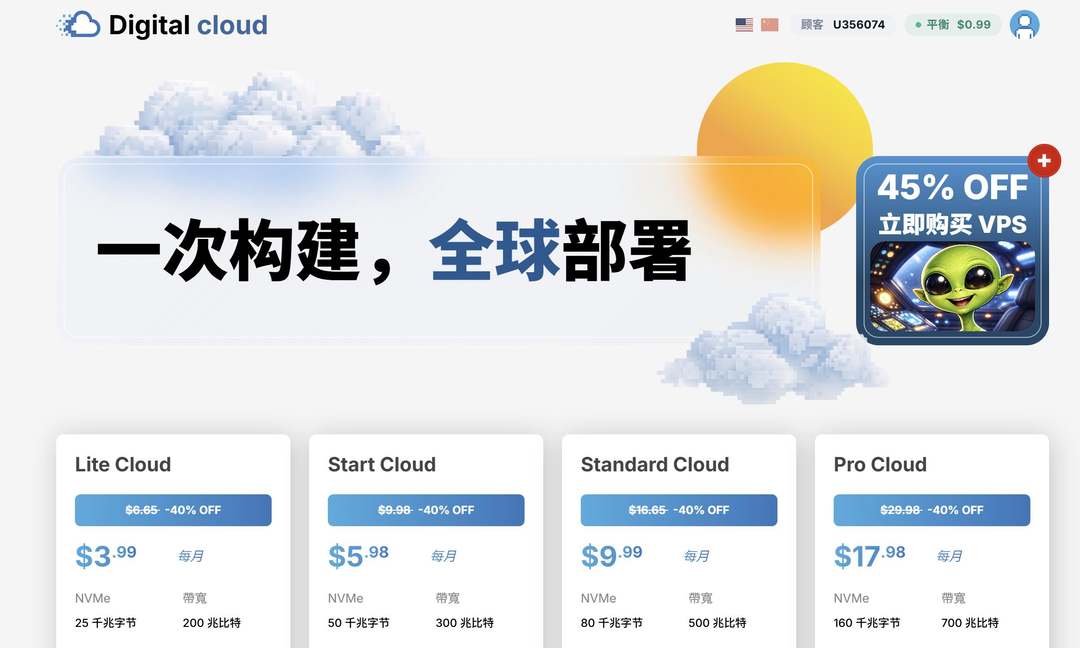Open the user avatar profile icon
This screenshot has width=1080, height=648.
coord(1024,24)
